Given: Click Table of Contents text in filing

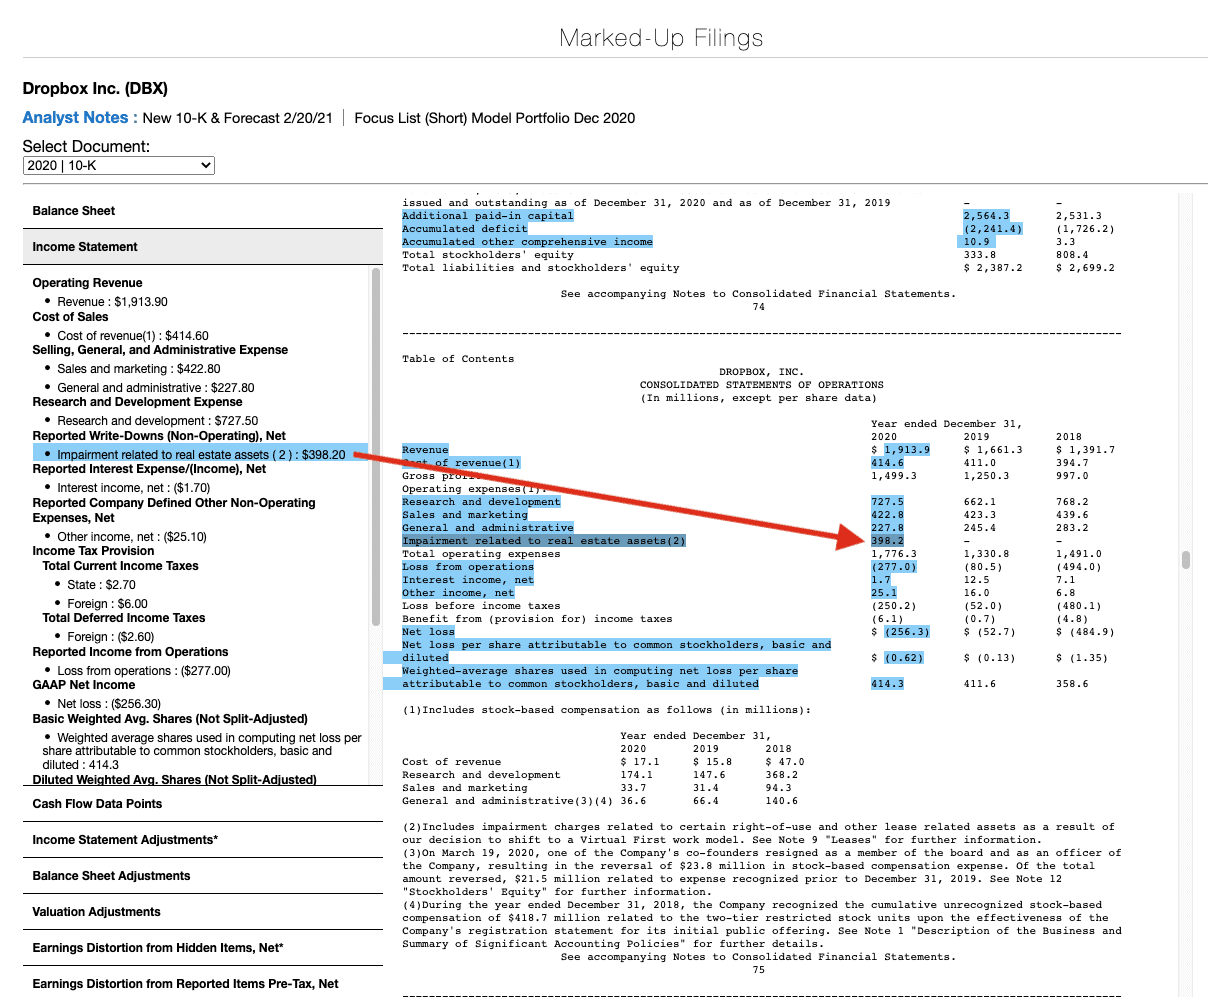Looking at the screenshot, I should tap(458, 359).
